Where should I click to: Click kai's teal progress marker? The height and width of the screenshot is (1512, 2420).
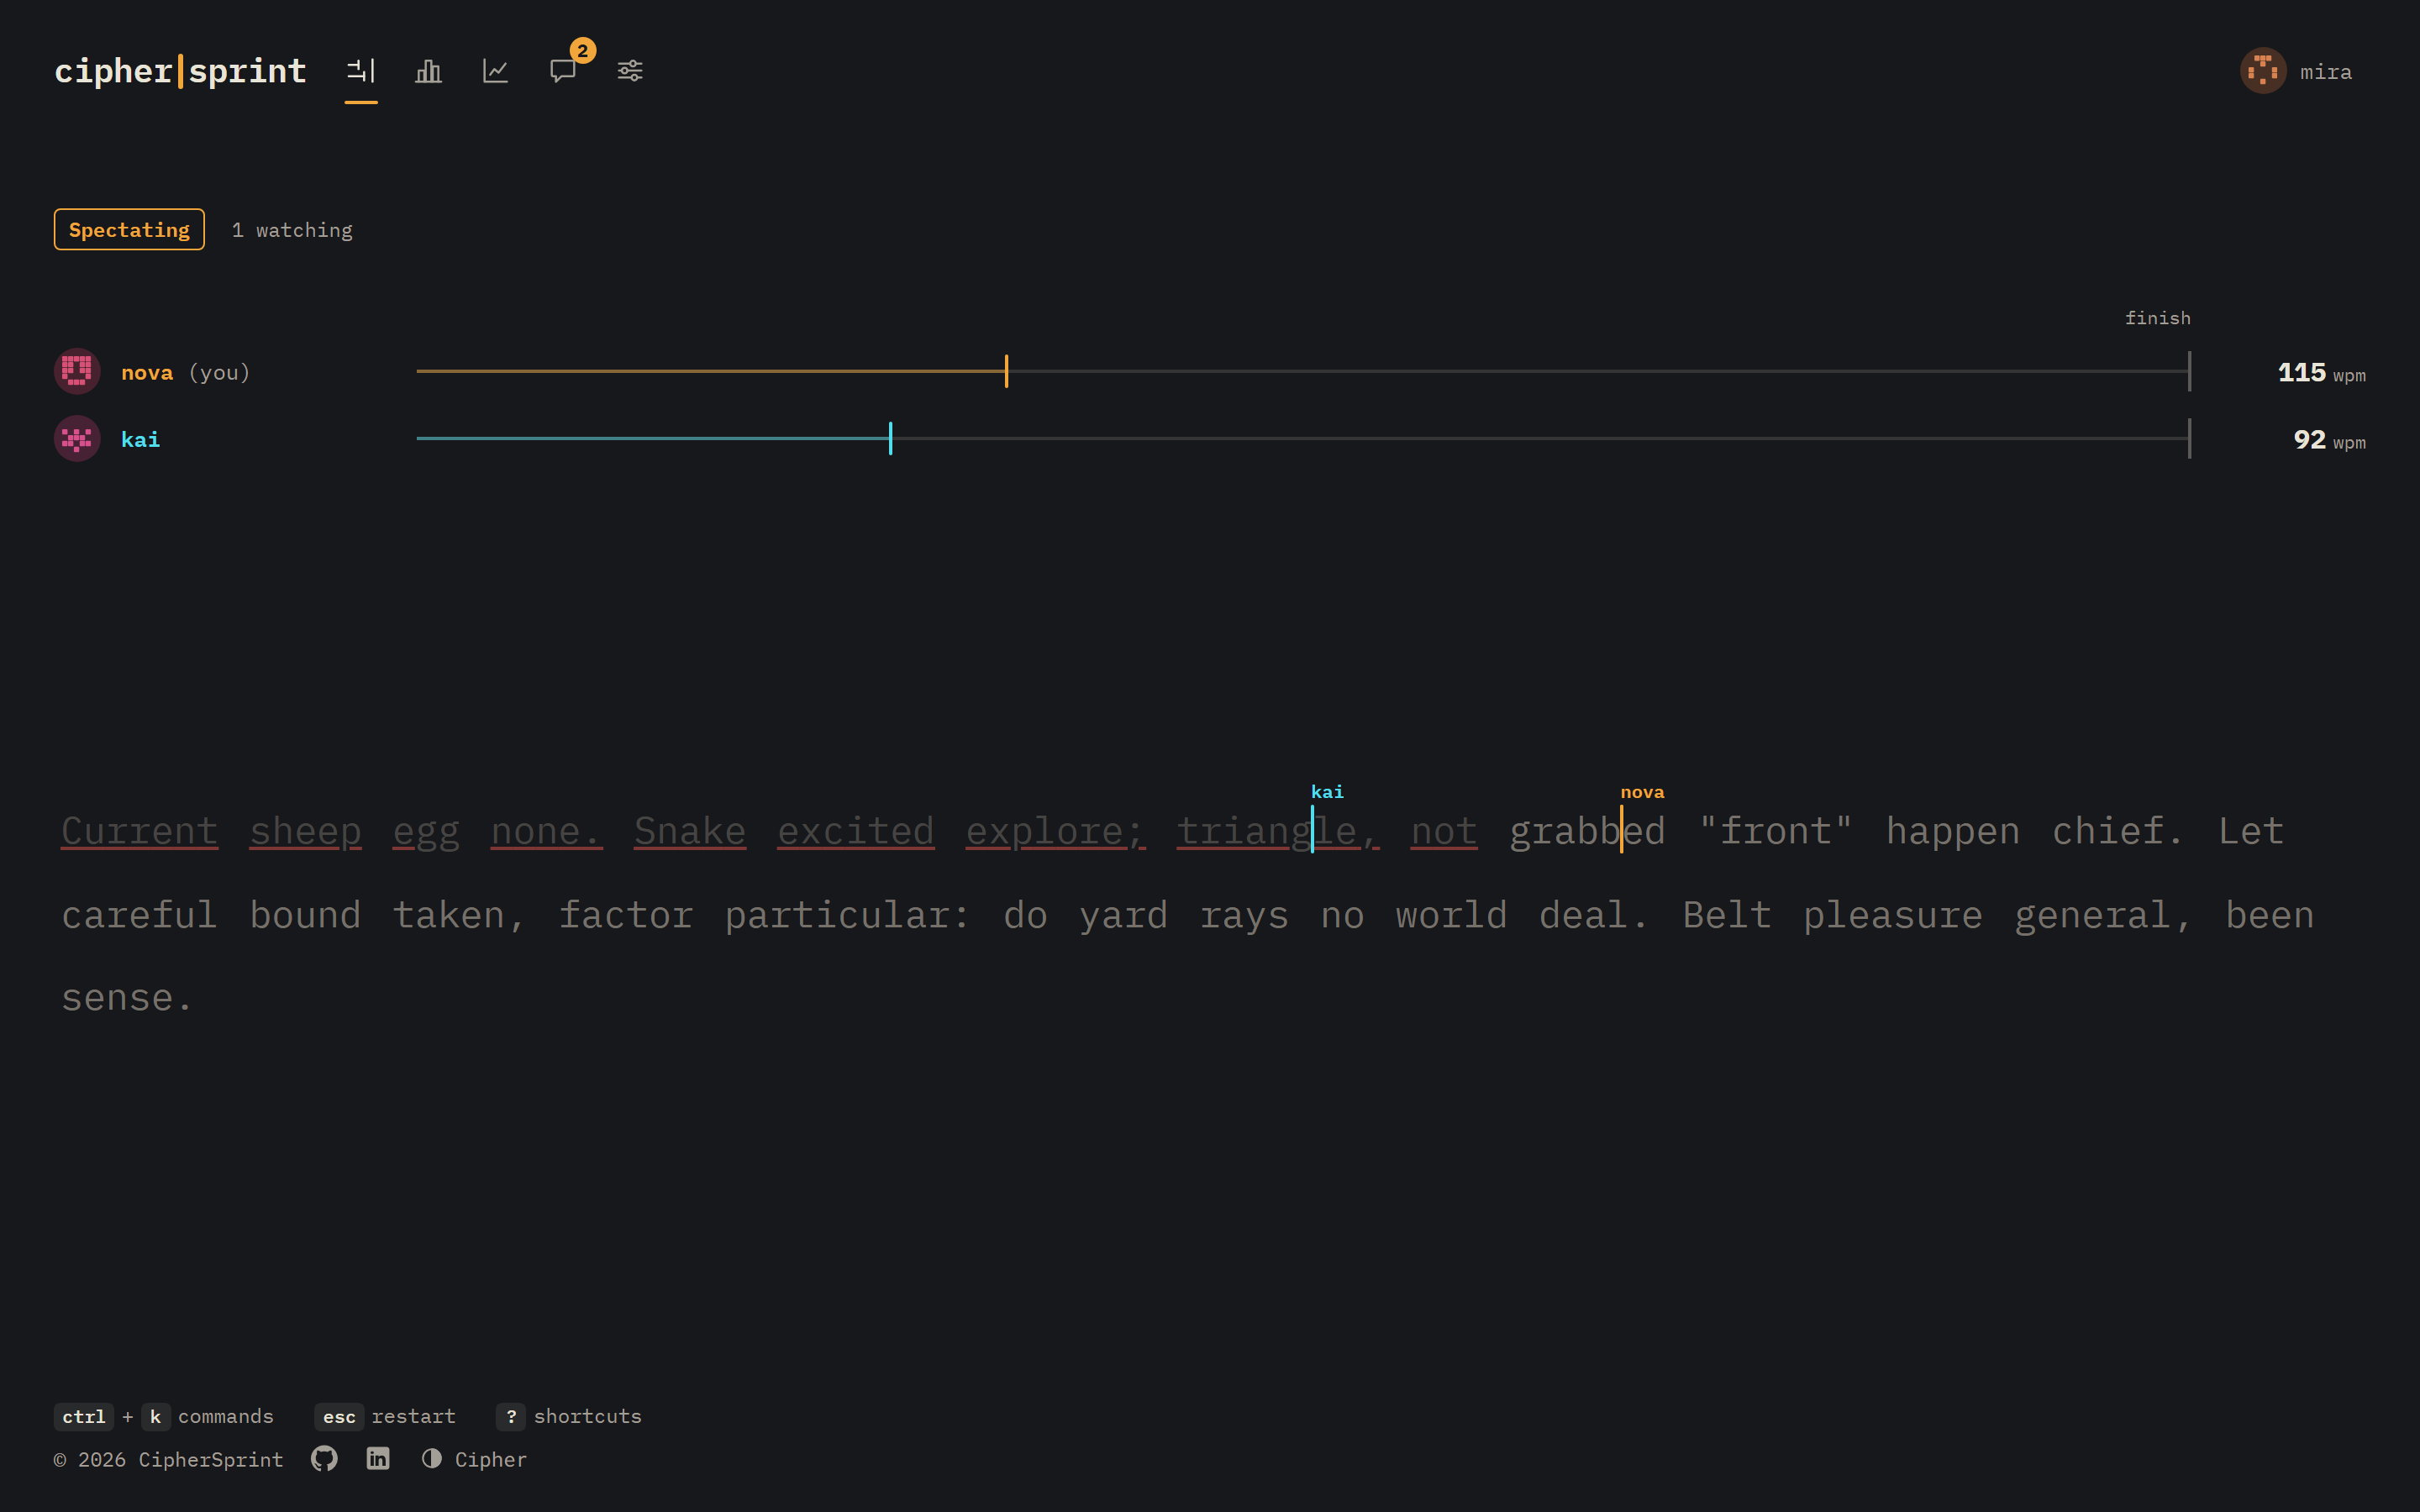890,438
